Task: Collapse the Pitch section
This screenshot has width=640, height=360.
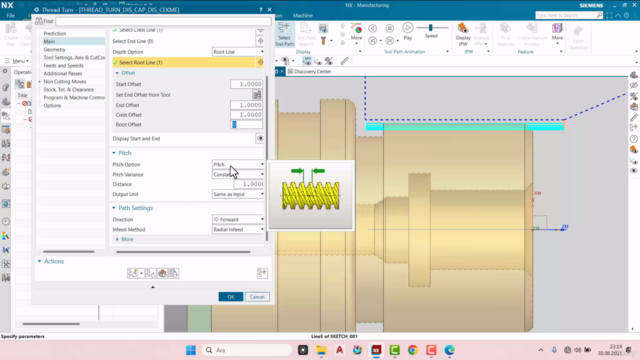Action: click(x=114, y=153)
